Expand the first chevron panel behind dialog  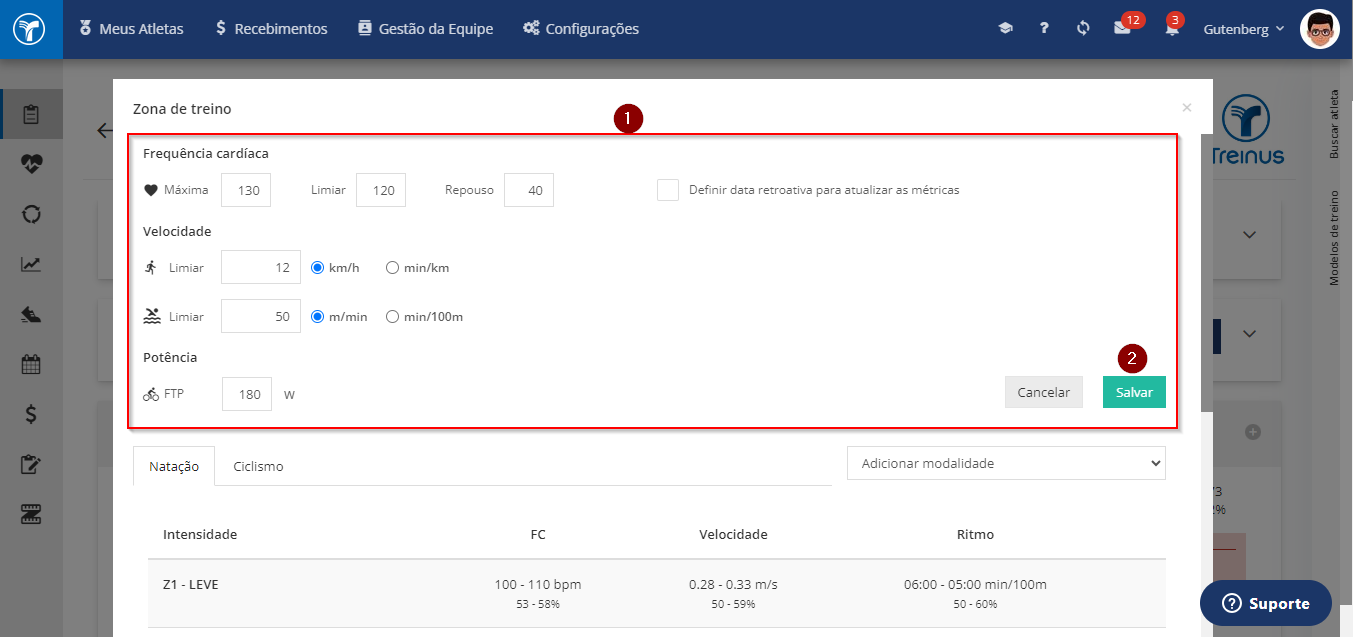coord(1249,234)
